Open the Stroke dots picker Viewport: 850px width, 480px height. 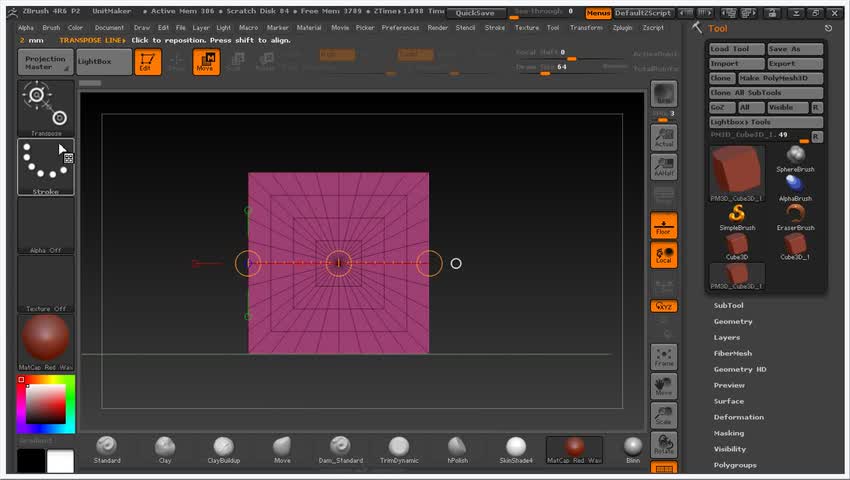46,166
